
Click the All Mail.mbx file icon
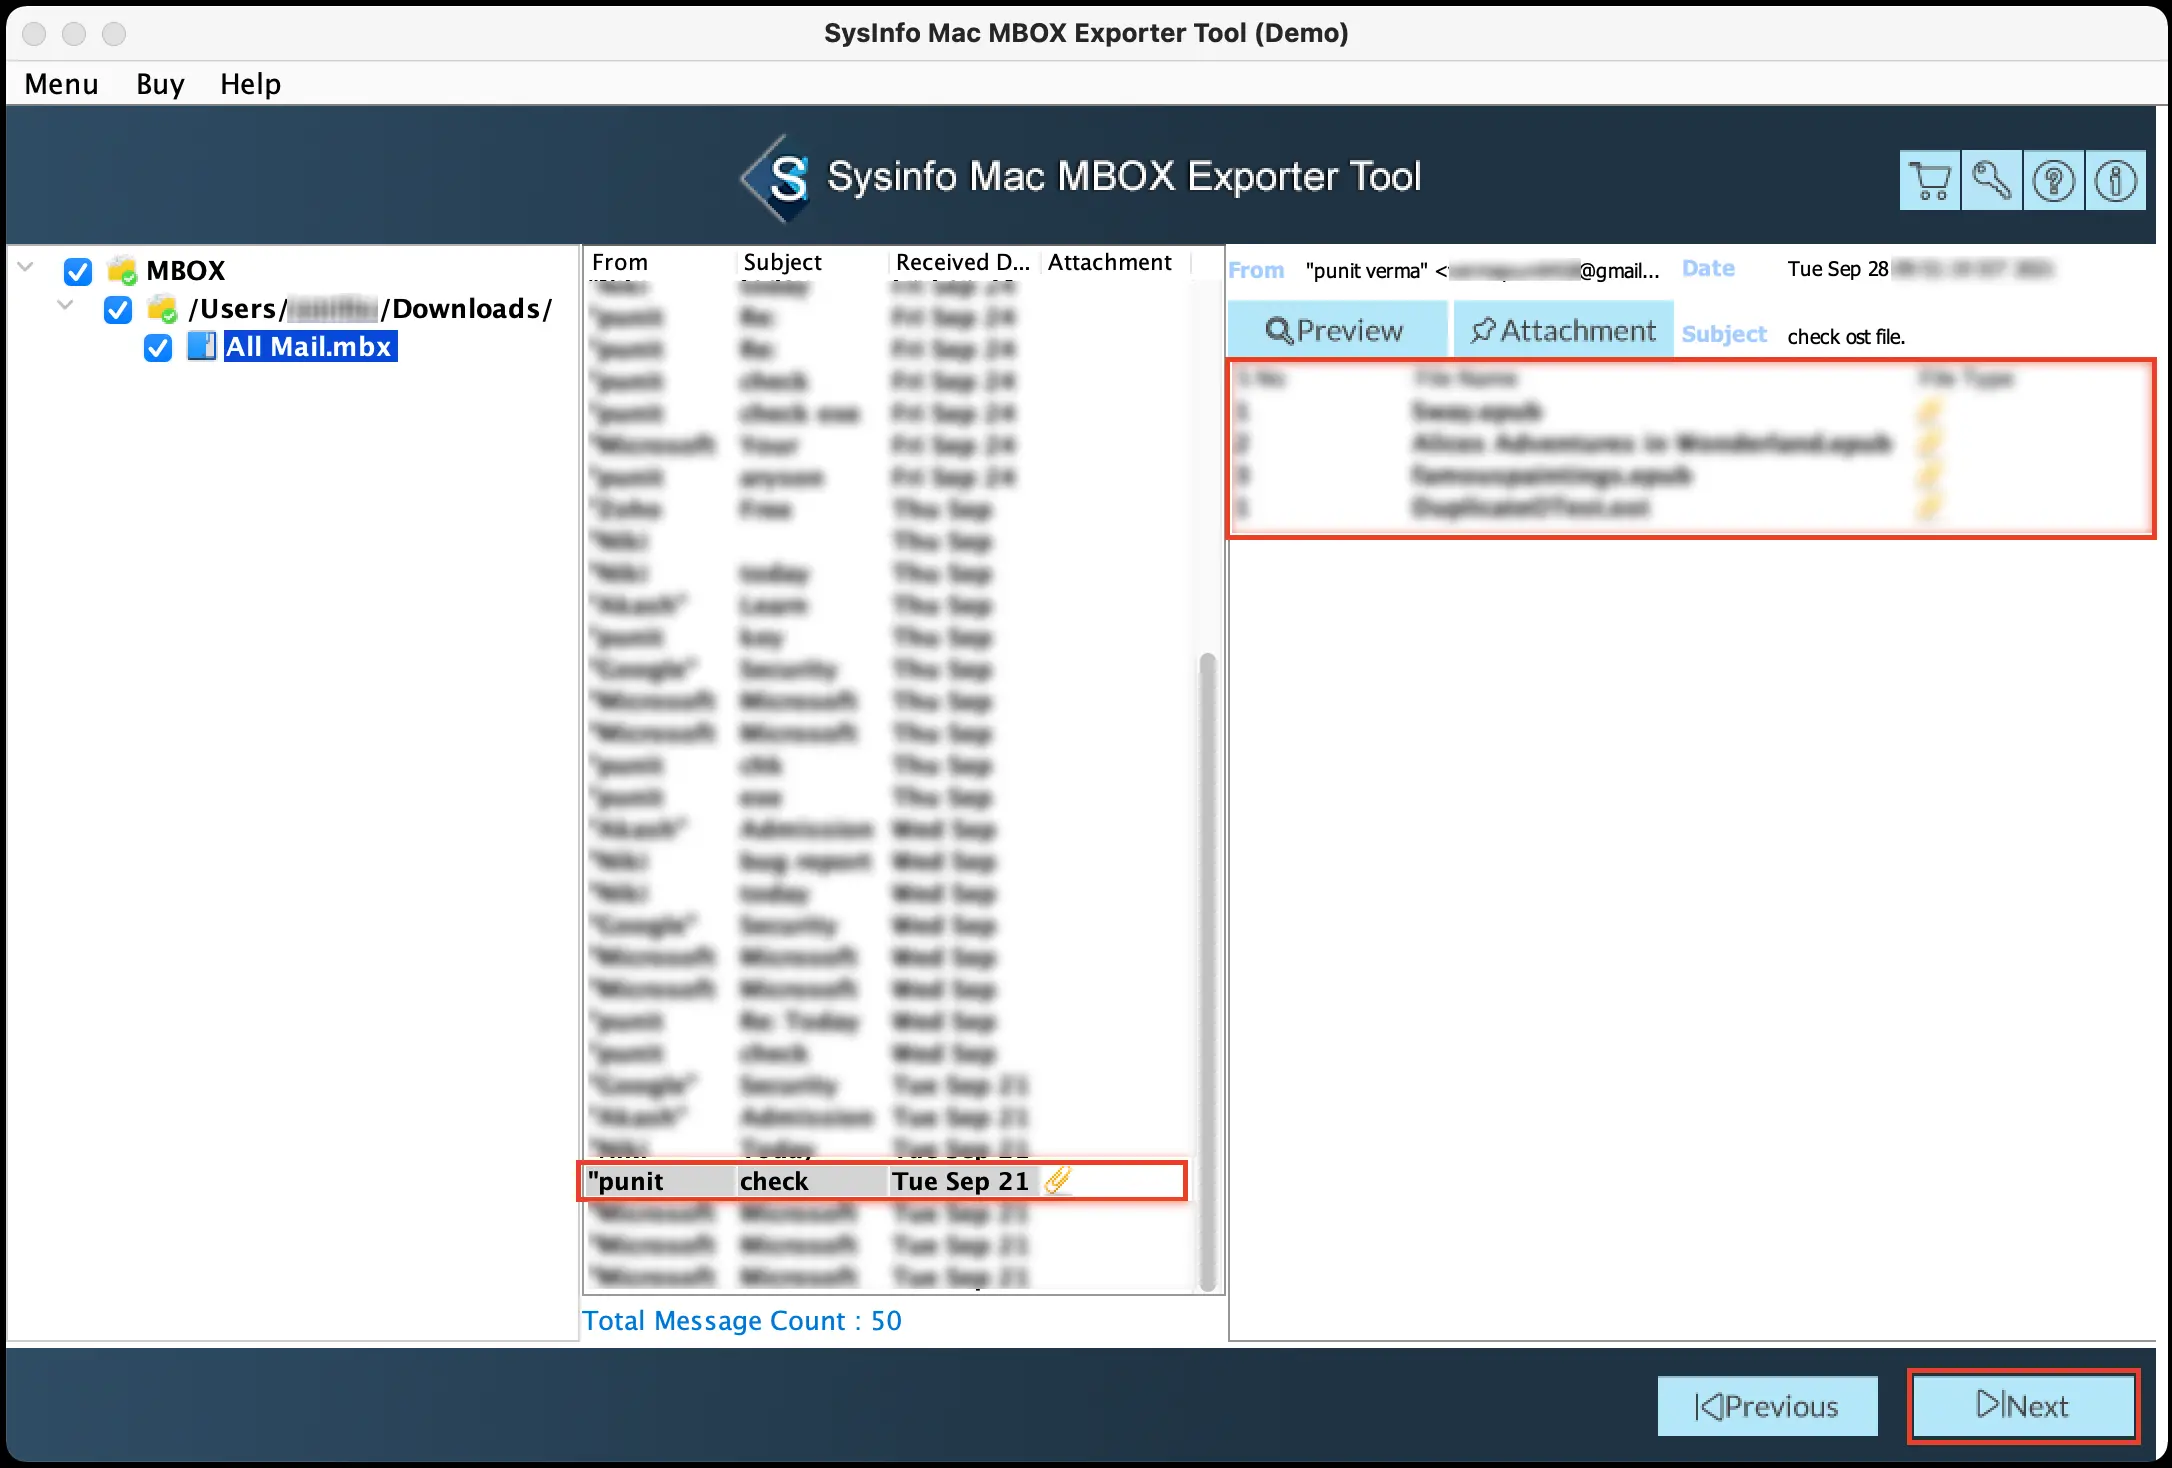click(x=202, y=347)
